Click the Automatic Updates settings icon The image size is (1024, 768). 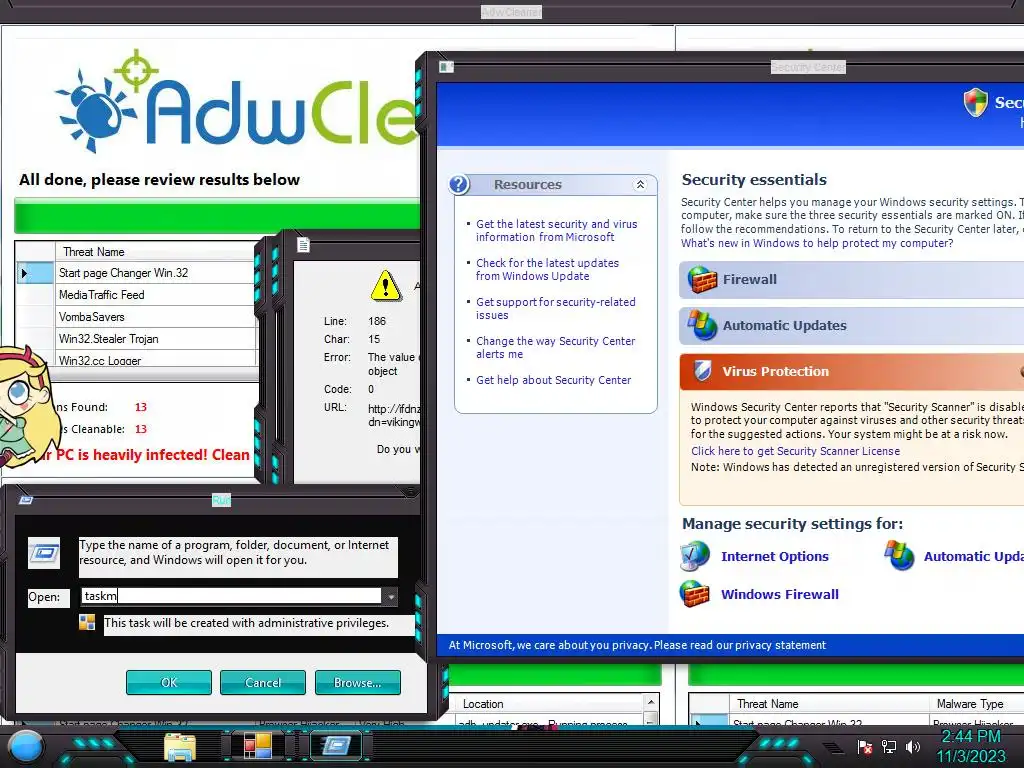pos(899,555)
